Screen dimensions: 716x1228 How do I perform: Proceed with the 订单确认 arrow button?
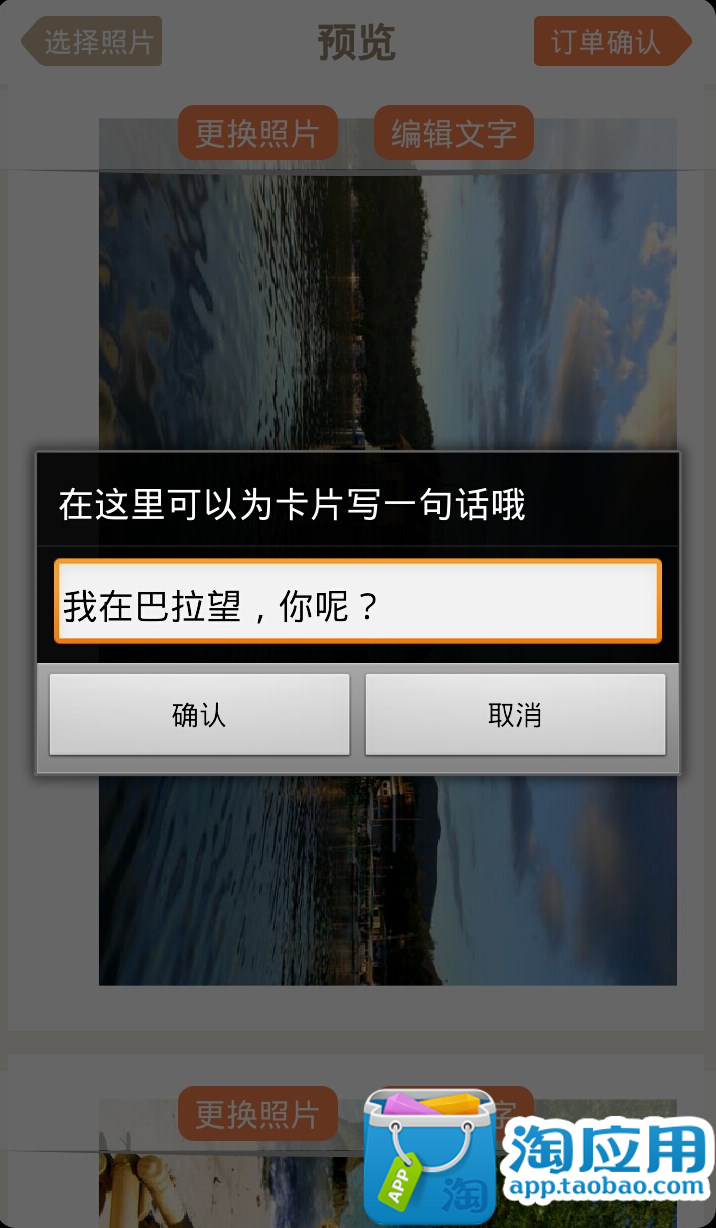point(612,41)
